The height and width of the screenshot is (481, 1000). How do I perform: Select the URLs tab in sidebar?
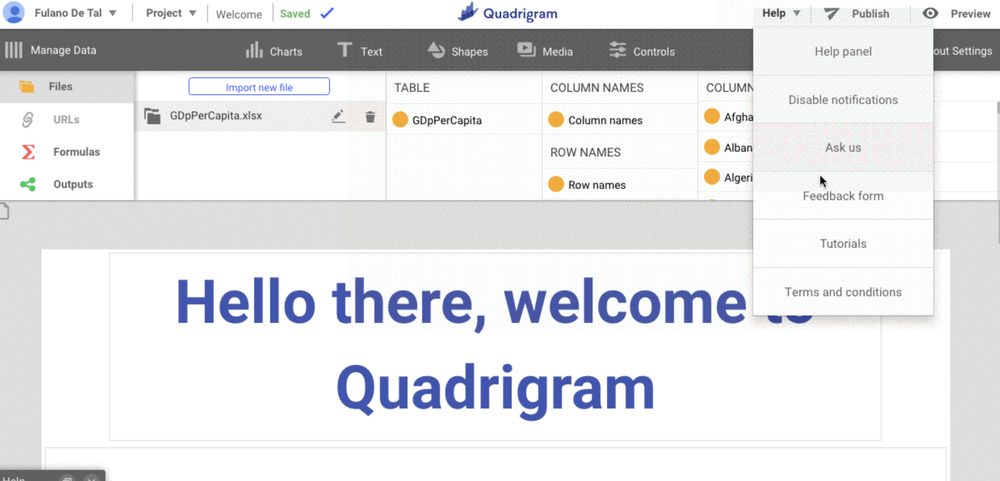click(67, 120)
